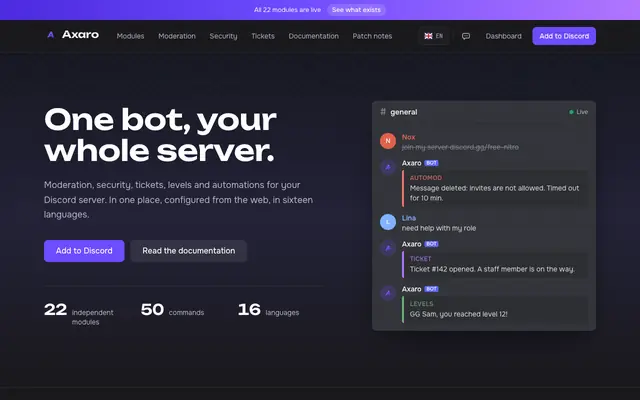Open Documentation from the nav bar
This screenshot has width=640, height=400.
tap(313, 36)
